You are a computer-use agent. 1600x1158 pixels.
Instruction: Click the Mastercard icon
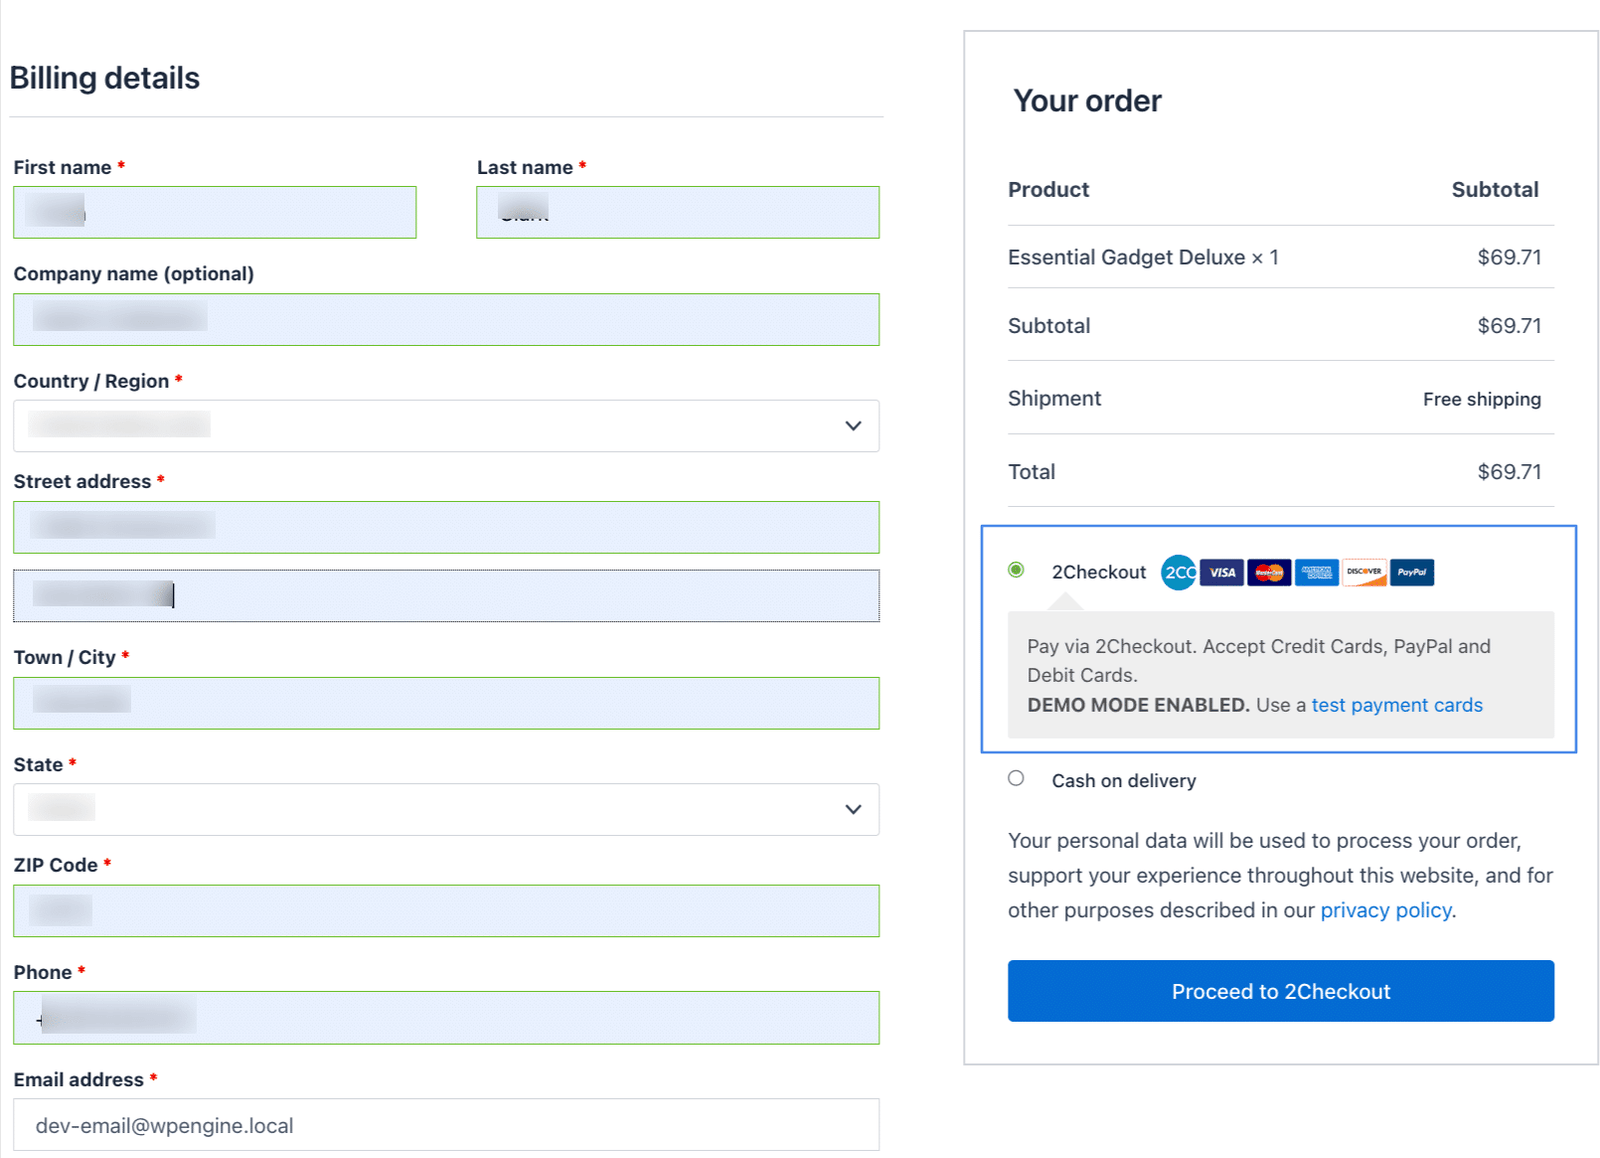point(1269,572)
